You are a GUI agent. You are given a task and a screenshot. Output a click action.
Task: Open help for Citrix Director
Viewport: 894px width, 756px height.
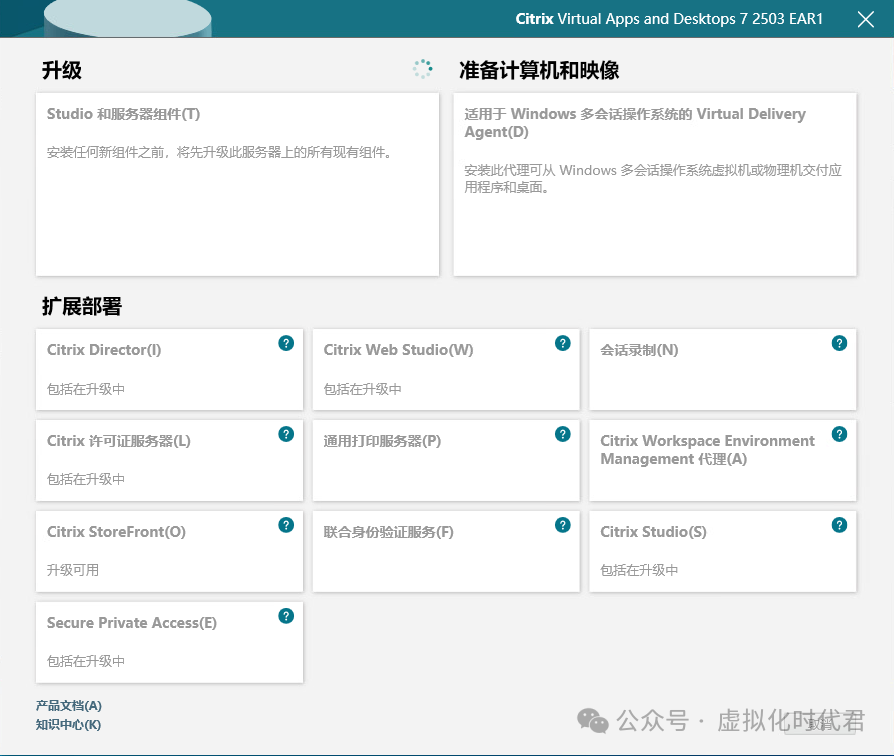coord(286,343)
